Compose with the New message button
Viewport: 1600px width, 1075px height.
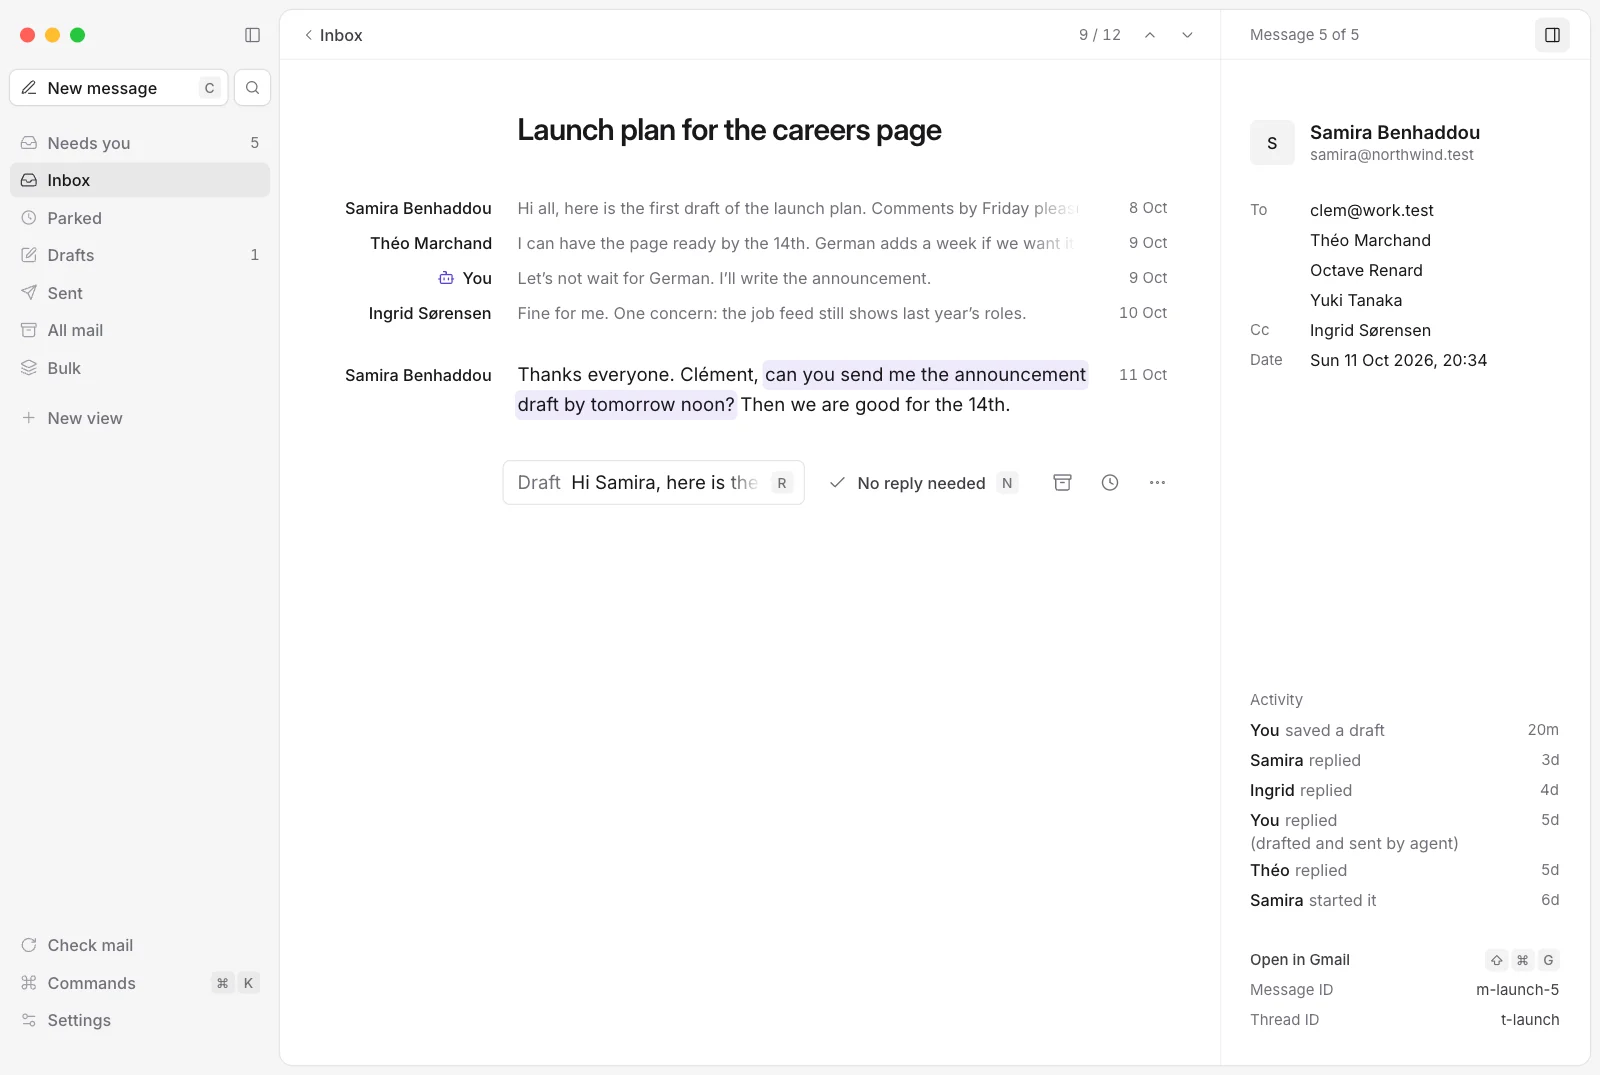(118, 88)
